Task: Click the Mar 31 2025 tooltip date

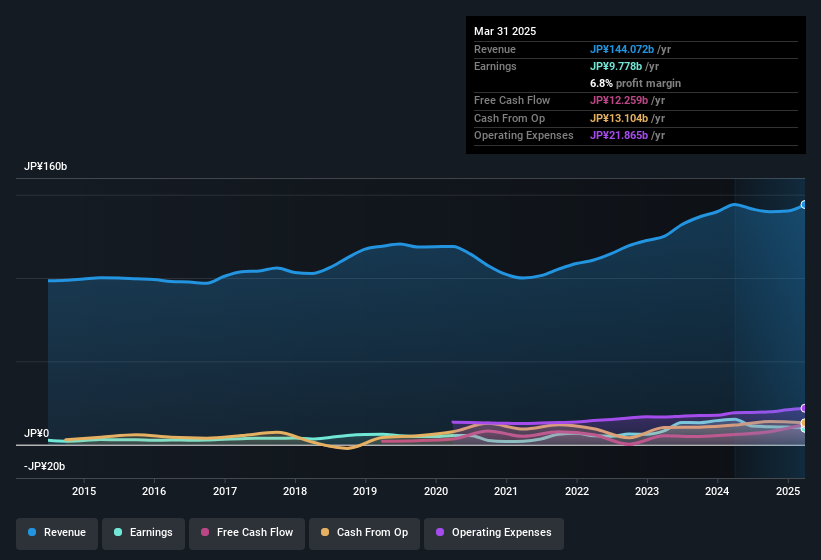Action: (505, 31)
